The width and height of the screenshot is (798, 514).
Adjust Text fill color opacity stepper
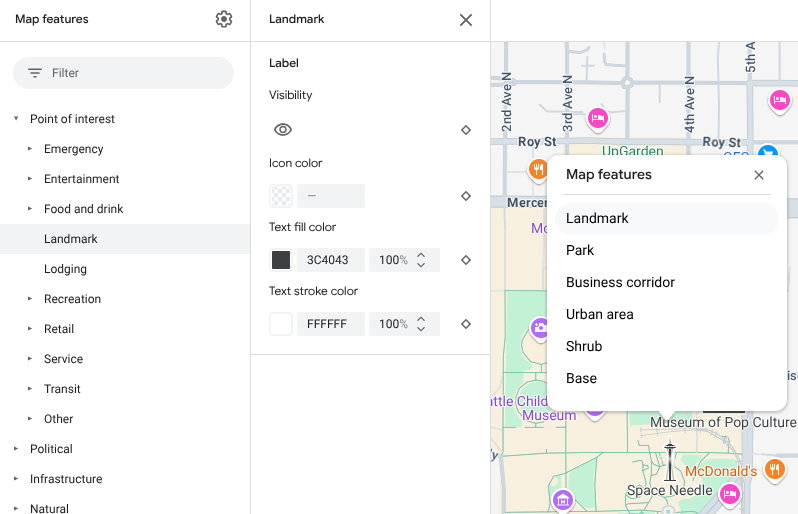(421, 260)
